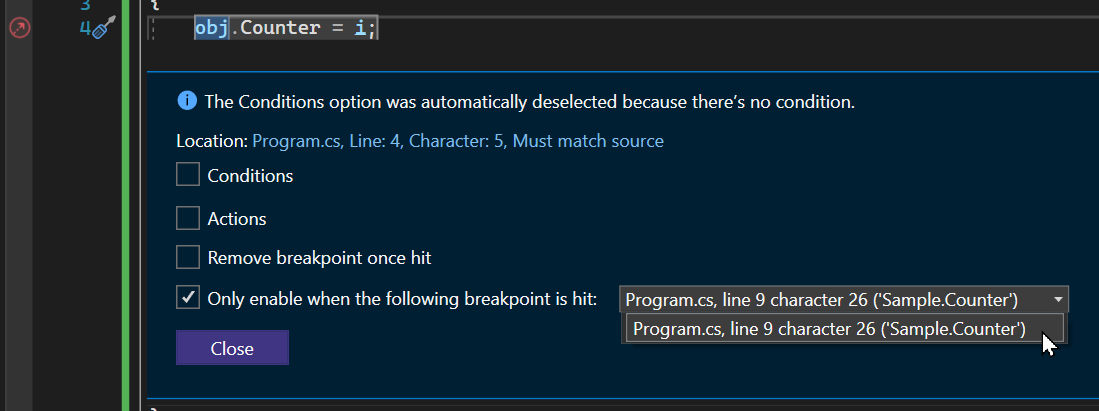This screenshot has width=1099, height=411.
Task: Click the Close button
Action: 232,348
